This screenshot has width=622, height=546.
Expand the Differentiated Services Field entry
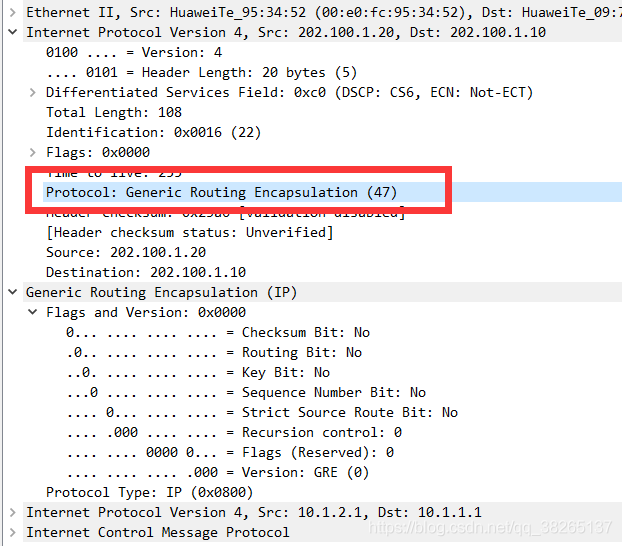tap(33, 92)
